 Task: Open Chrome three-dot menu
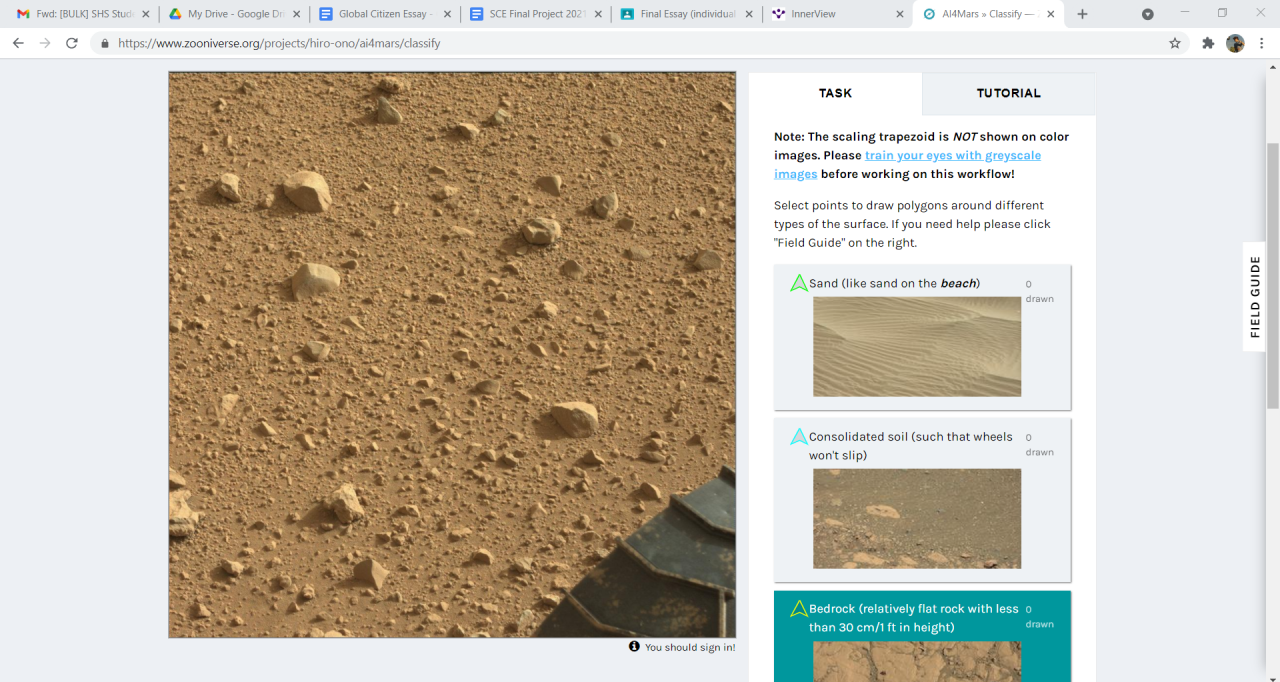(x=1262, y=43)
